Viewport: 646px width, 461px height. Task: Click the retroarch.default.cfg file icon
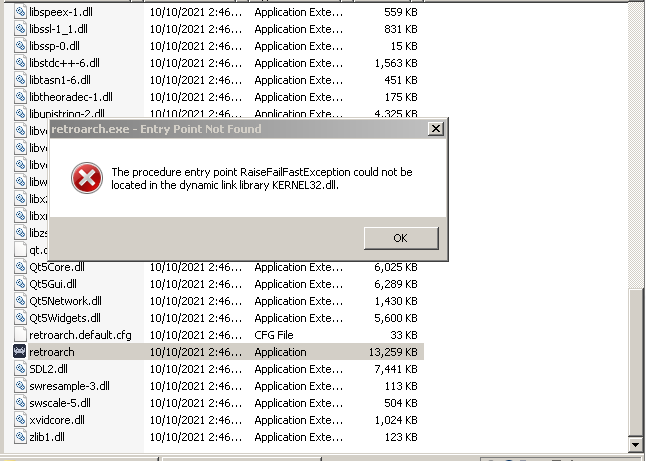20,335
